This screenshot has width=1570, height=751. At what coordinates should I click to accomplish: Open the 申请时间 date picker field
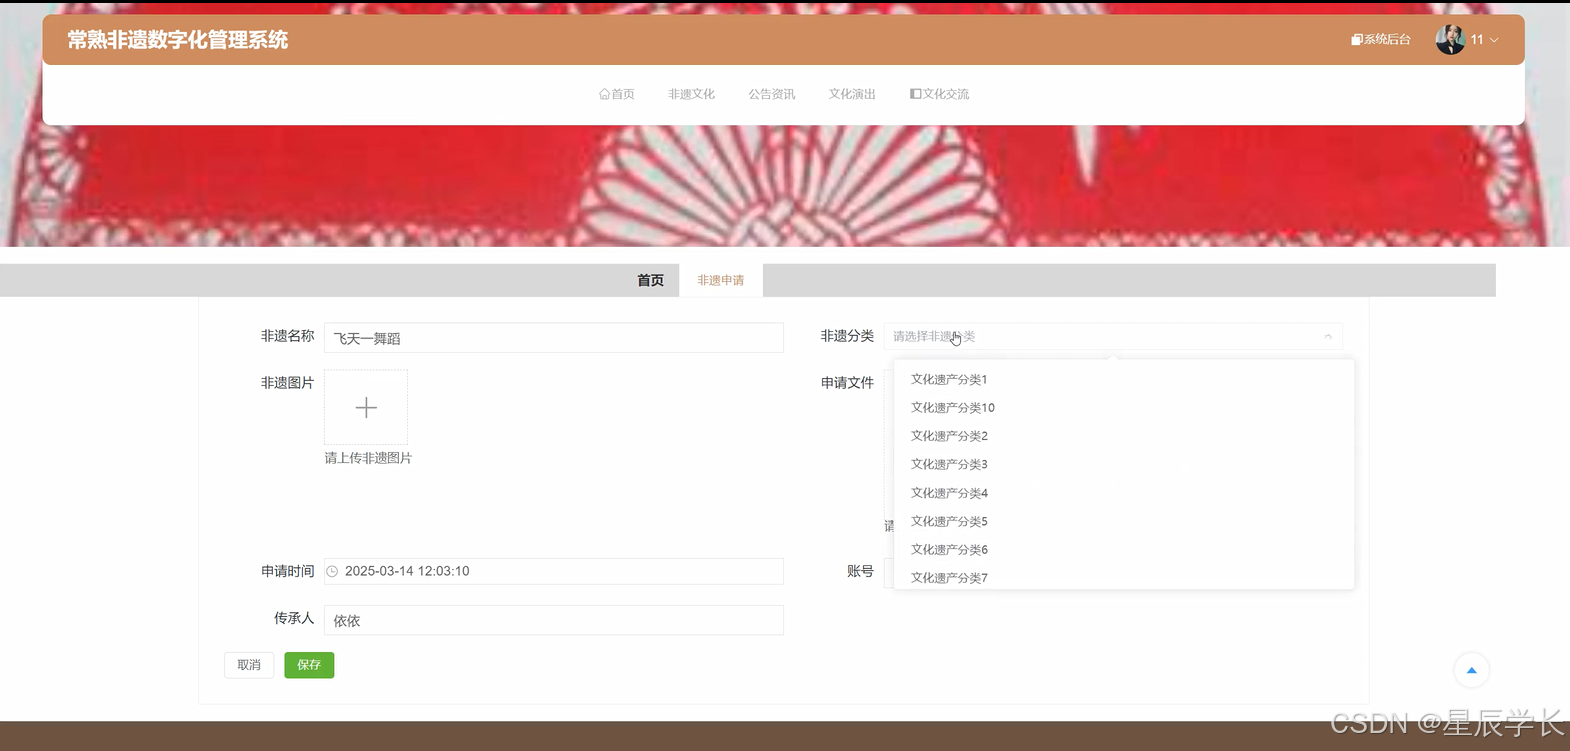coord(554,571)
